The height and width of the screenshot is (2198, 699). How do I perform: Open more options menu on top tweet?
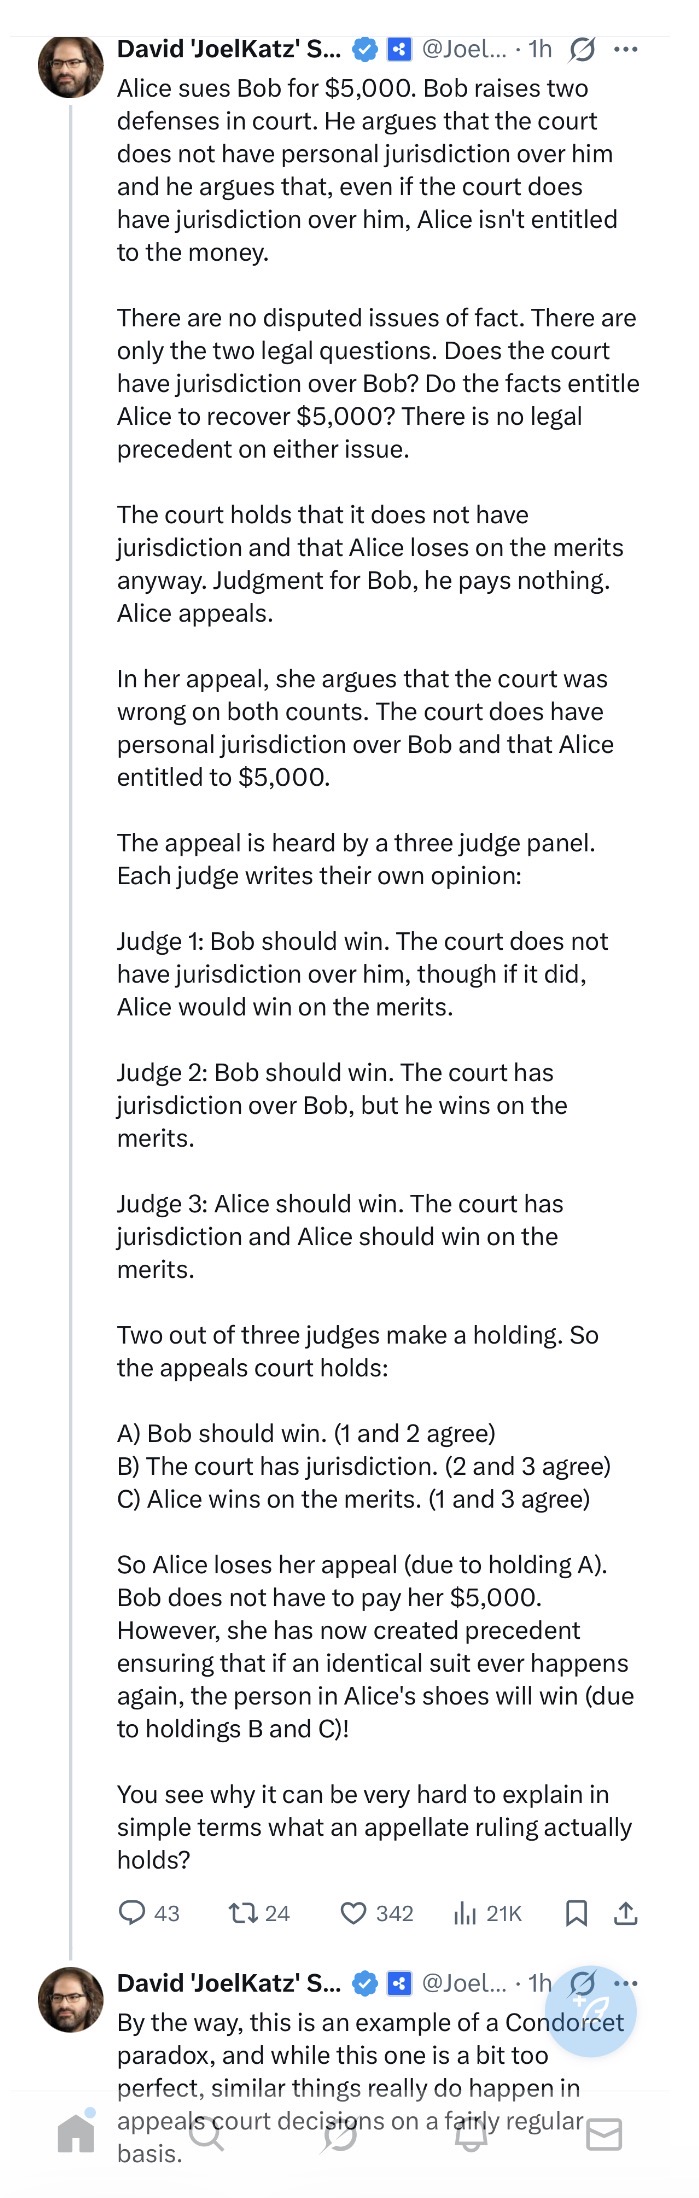pos(626,49)
